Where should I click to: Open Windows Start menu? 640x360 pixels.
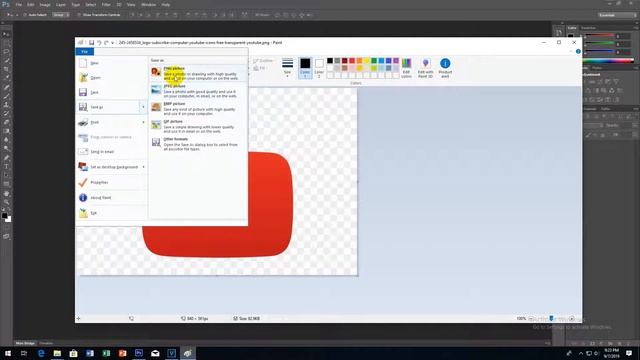(8, 353)
